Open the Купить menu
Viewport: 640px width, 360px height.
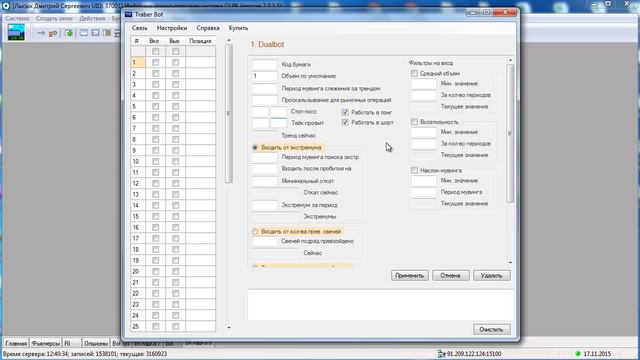point(238,28)
